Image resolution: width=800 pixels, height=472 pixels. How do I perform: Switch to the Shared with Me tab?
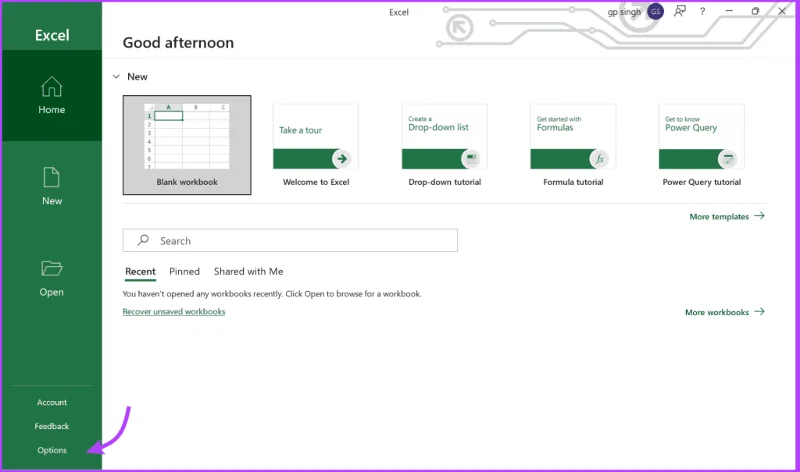pos(248,271)
